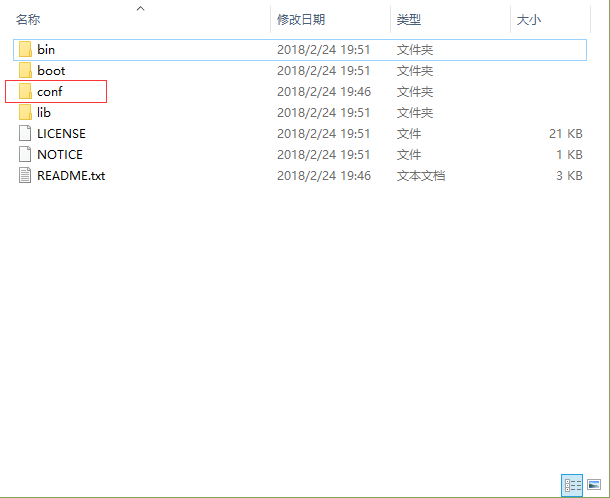Select the folder name 'boot'
The width and height of the screenshot is (610, 498).
[x=51, y=70]
